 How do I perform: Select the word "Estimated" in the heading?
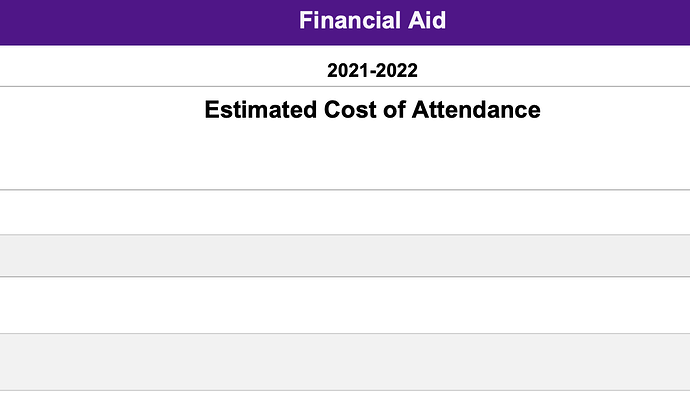(x=261, y=110)
